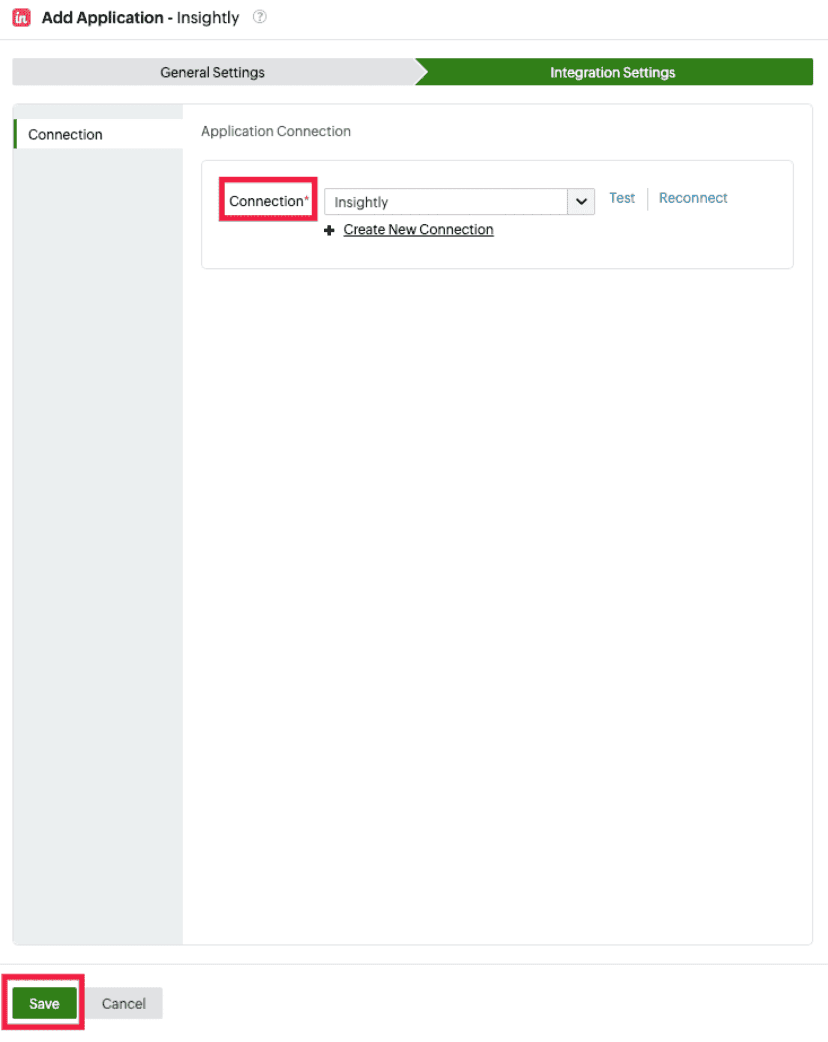
Task: Click the Insightly app logo icon
Action: click(21, 18)
